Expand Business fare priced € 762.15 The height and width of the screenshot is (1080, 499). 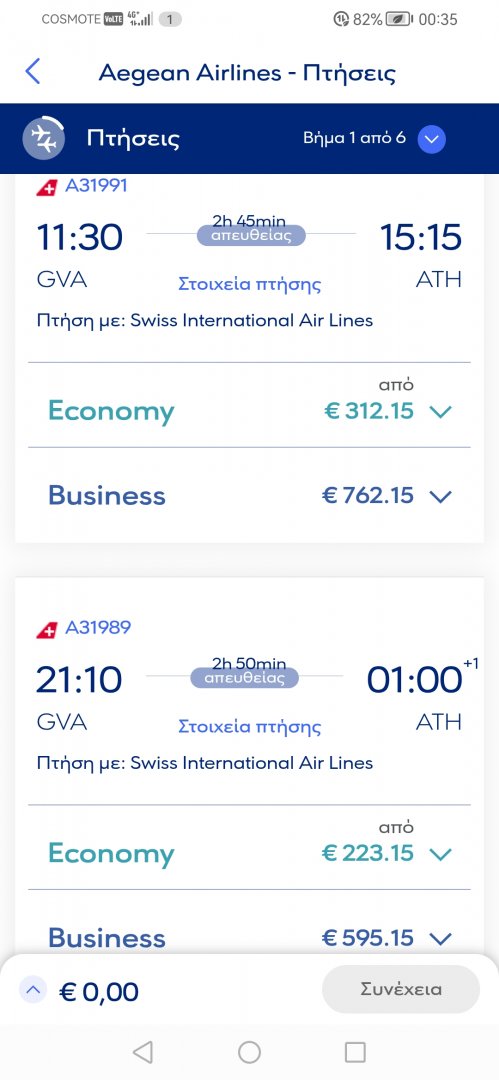coord(250,495)
